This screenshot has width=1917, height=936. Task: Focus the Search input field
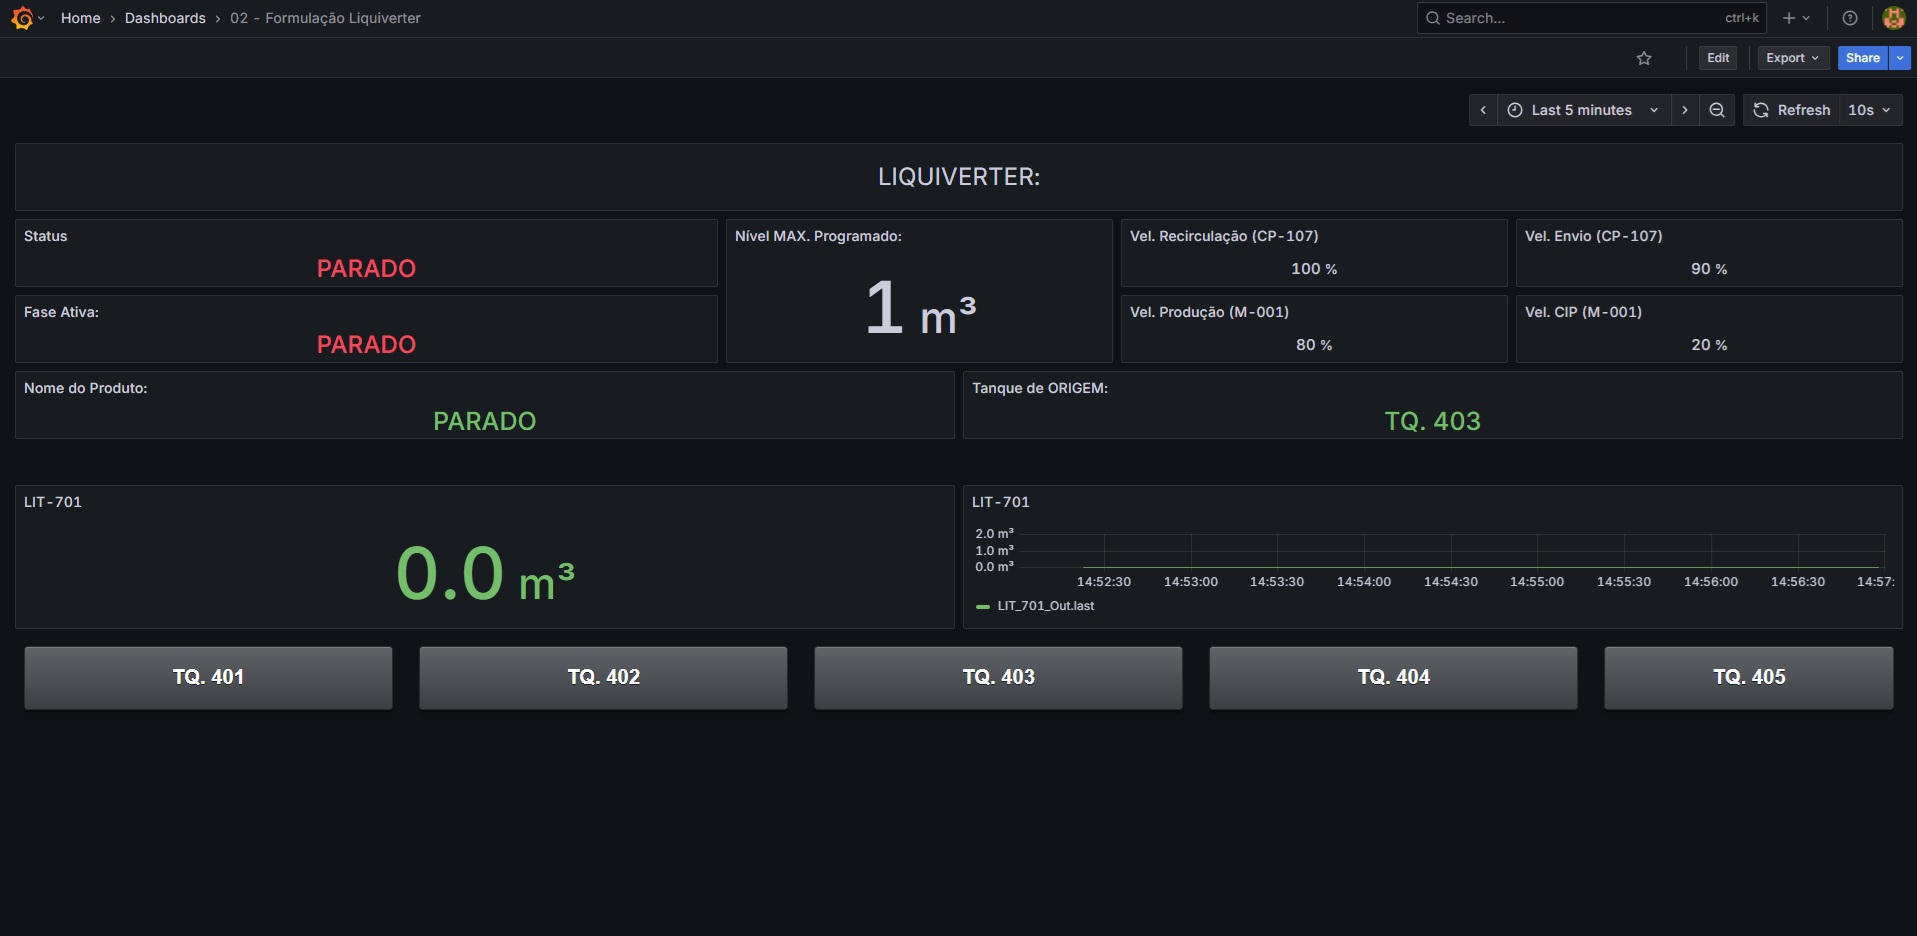(x=1580, y=18)
